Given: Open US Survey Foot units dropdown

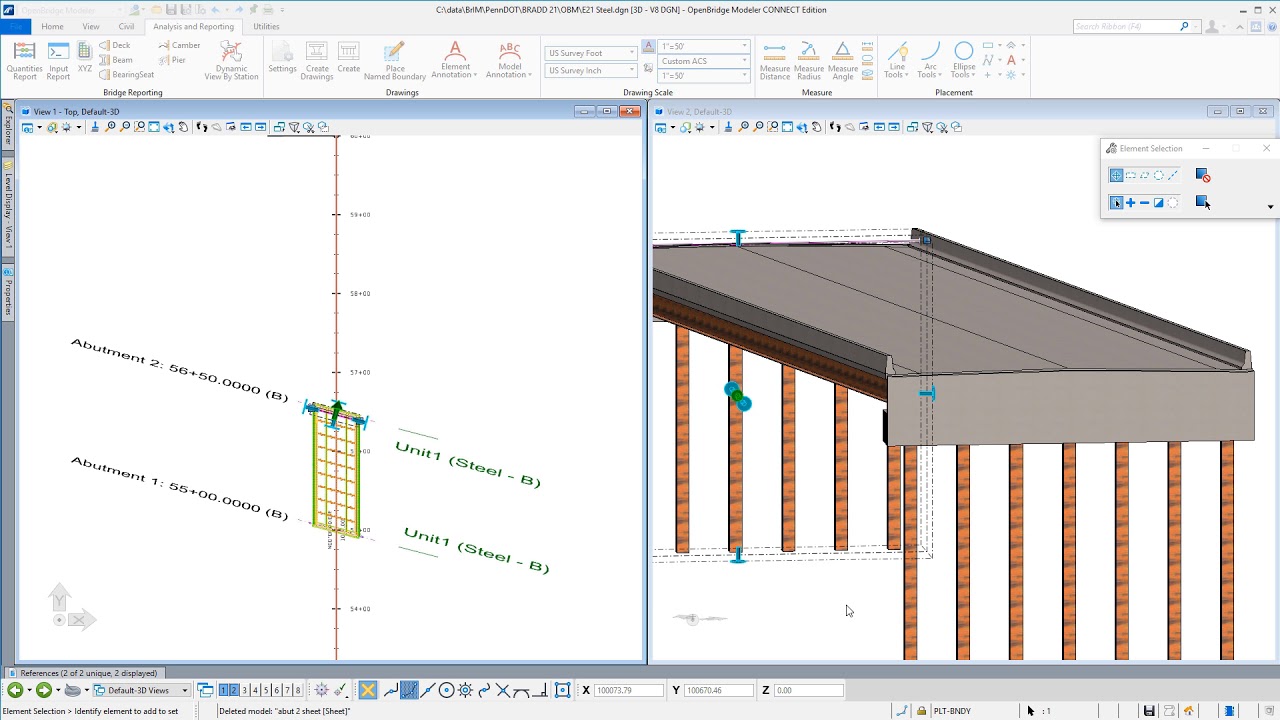Looking at the screenshot, I should 591,53.
